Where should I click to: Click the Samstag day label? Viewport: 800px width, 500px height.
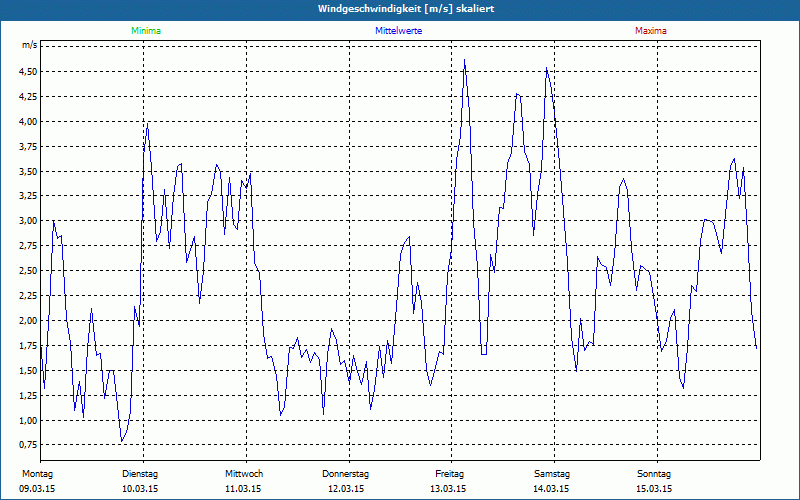[552, 474]
